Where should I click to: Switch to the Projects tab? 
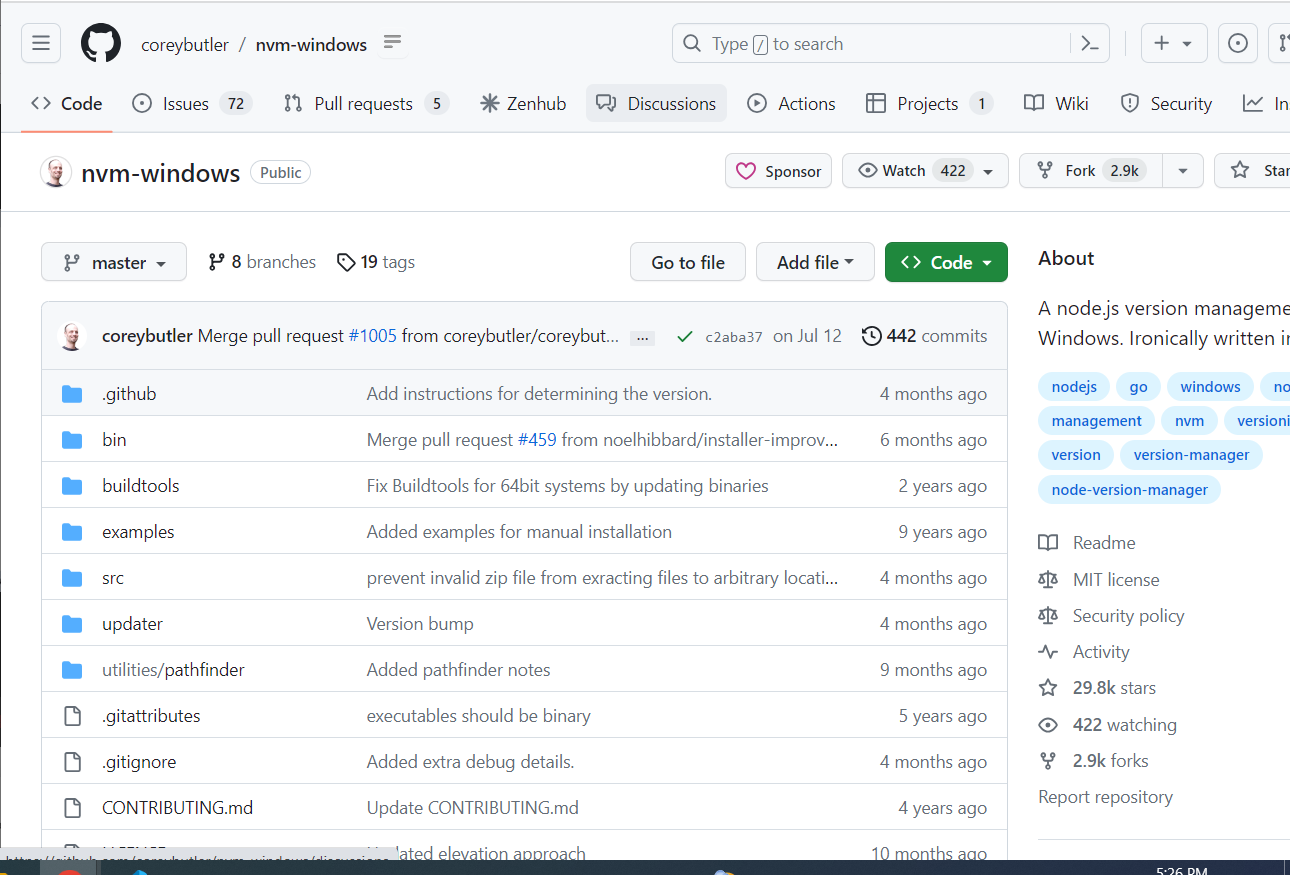click(x=929, y=103)
